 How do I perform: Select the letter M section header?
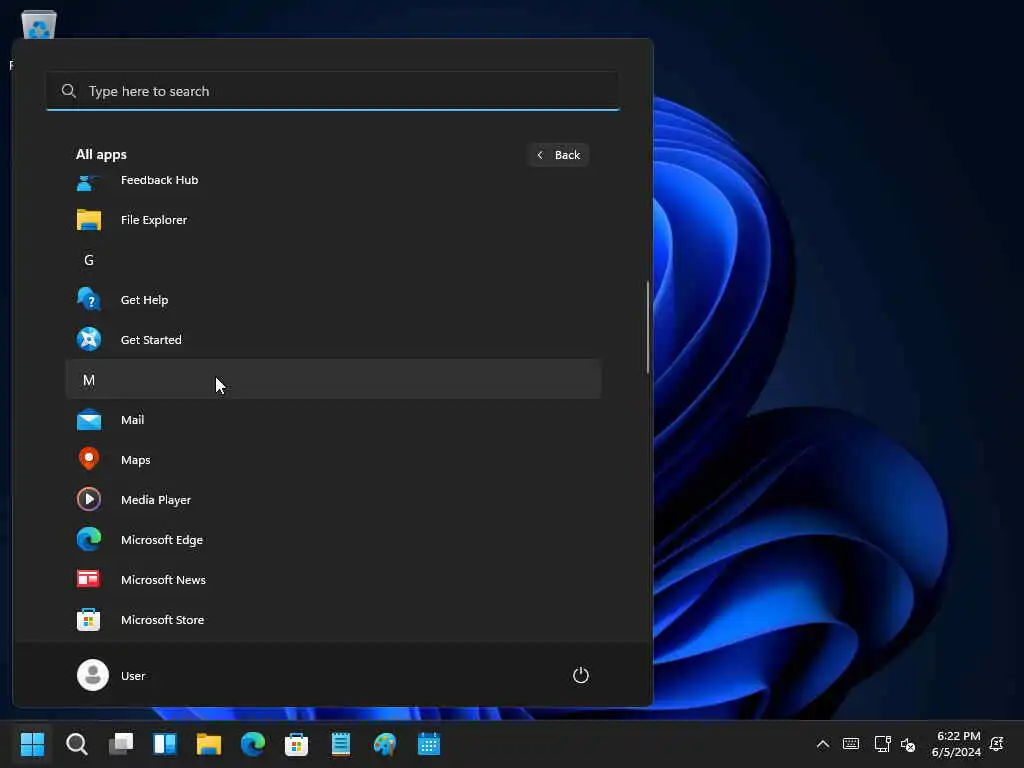click(333, 379)
